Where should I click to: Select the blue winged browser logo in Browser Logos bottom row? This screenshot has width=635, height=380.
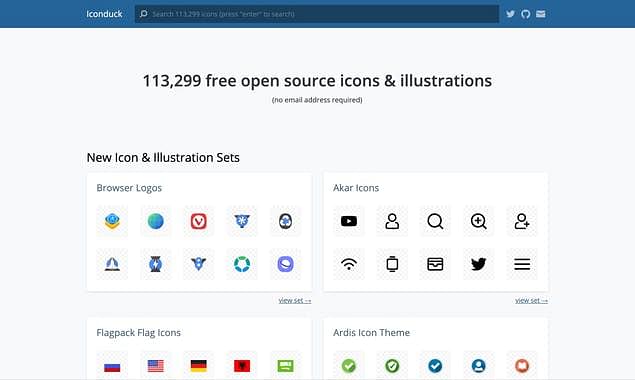click(x=198, y=264)
